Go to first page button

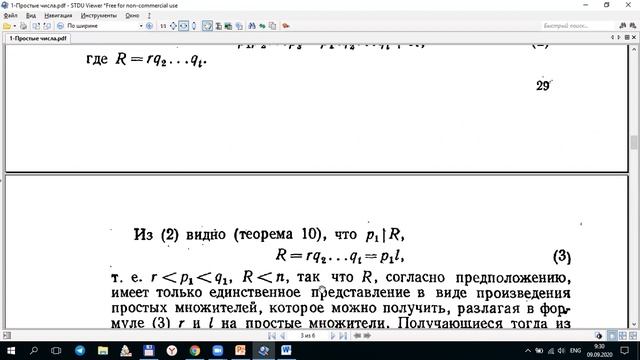pyautogui.click(x=272, y=336)
